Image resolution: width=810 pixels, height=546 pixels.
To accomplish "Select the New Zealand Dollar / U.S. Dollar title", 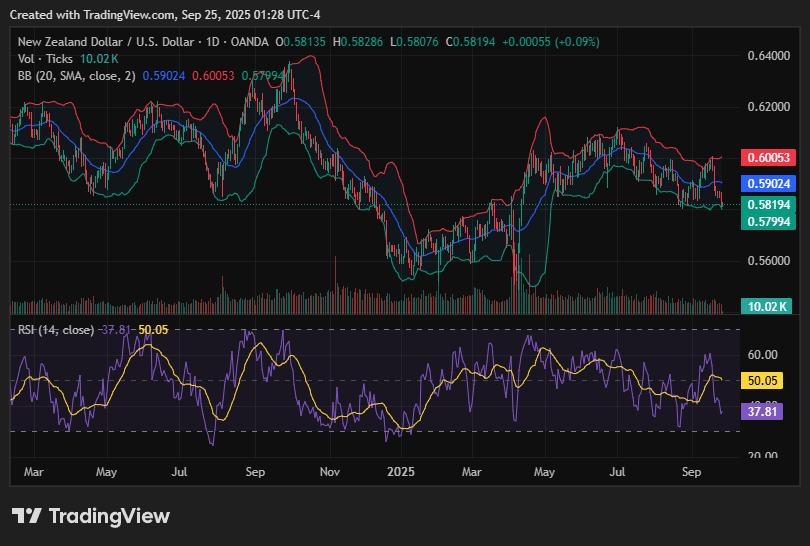I will pyautogui.click(x=108, y=42).
